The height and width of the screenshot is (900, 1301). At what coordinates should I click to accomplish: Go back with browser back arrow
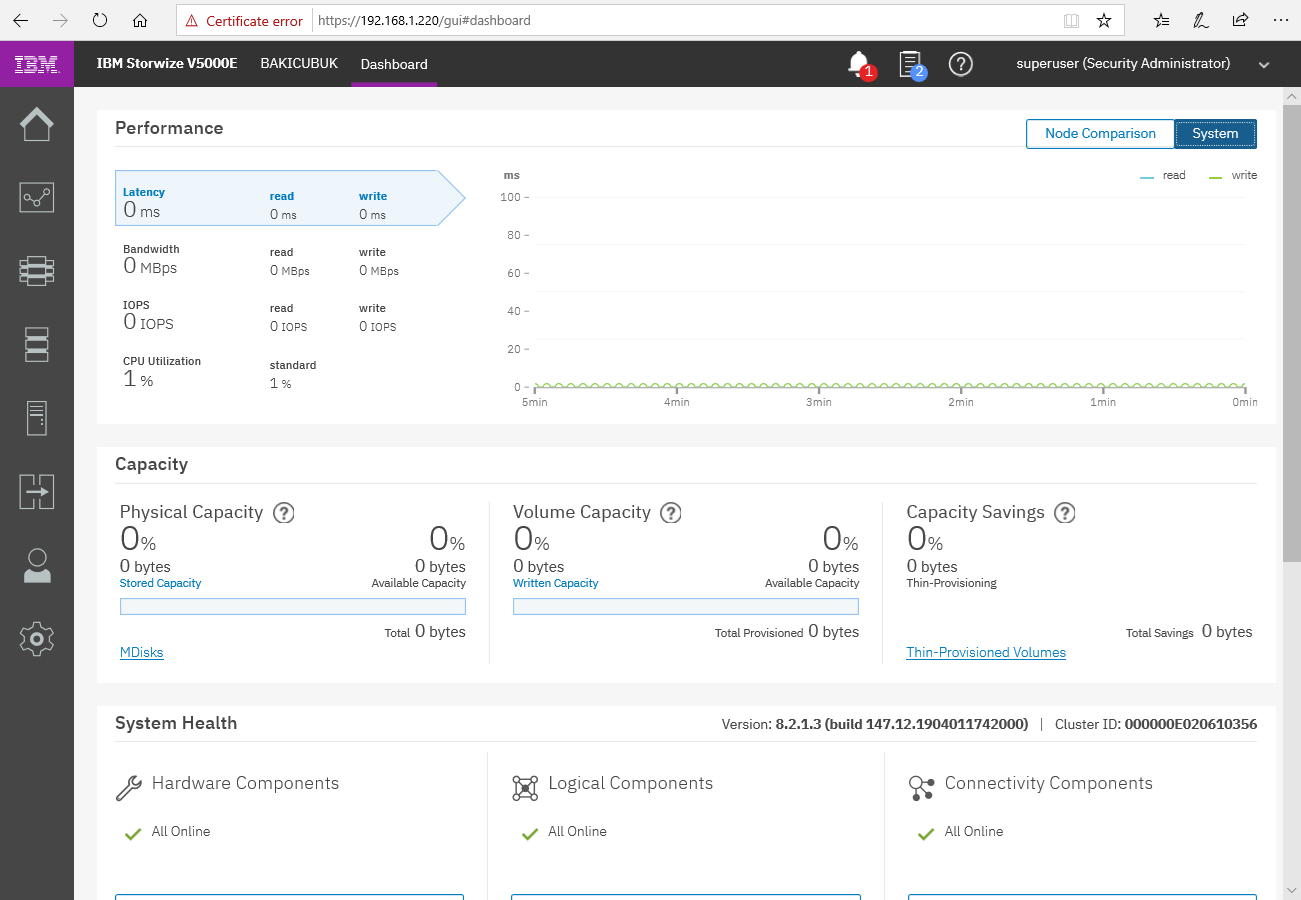[20, 20]
